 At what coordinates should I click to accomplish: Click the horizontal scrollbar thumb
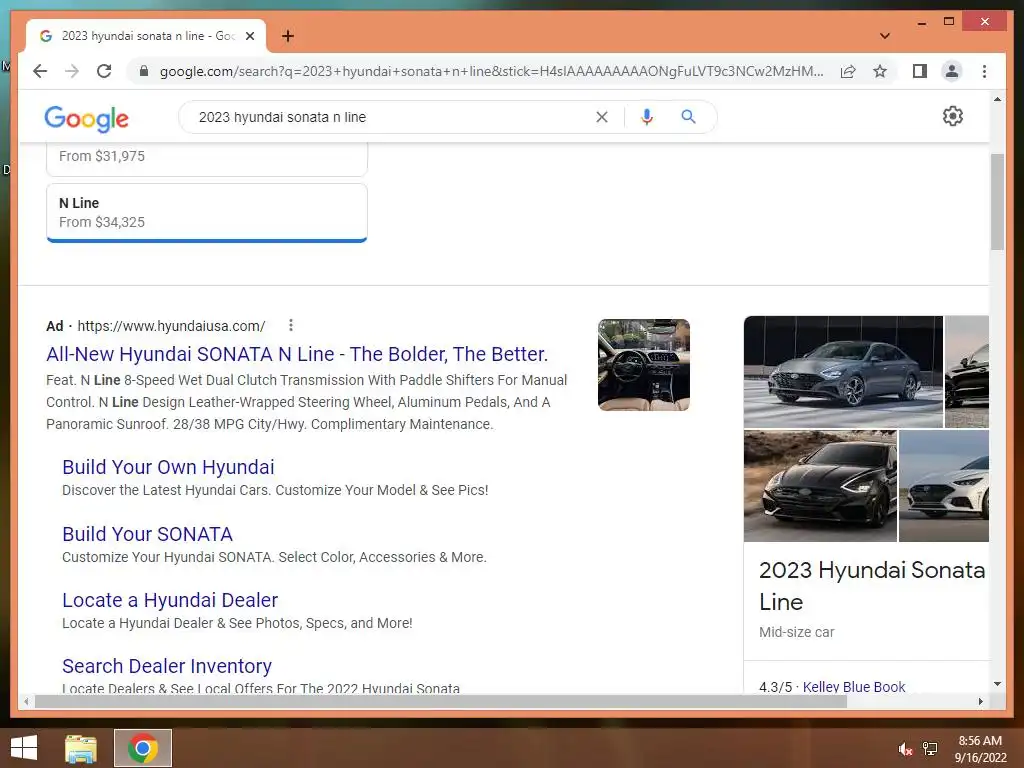441,701
